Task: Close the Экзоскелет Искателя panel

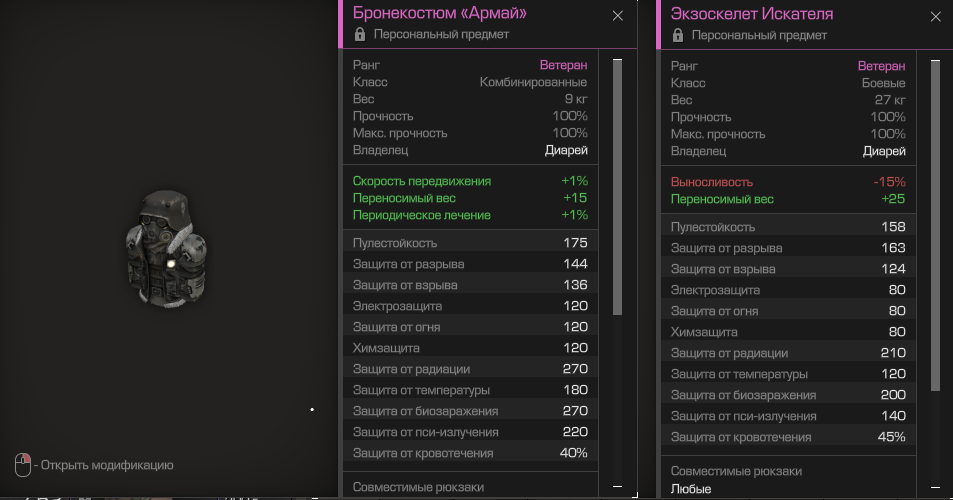Action: 935,16
